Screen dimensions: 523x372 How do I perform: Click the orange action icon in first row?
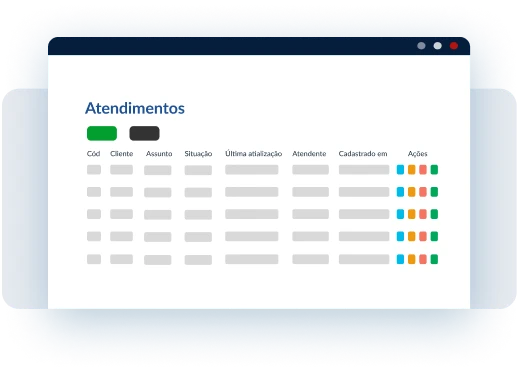coord(412,169)
